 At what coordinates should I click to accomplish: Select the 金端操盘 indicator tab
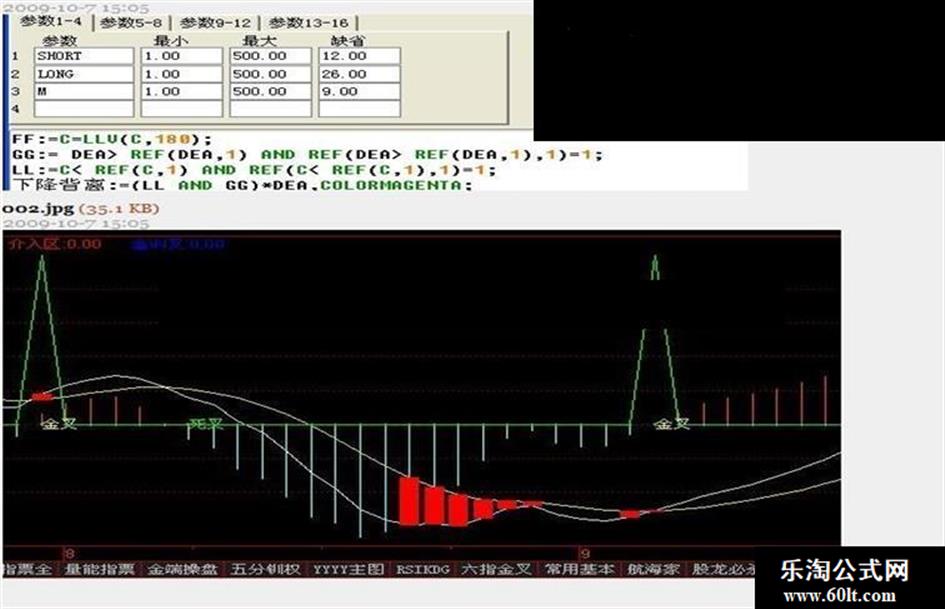(182, 569)
